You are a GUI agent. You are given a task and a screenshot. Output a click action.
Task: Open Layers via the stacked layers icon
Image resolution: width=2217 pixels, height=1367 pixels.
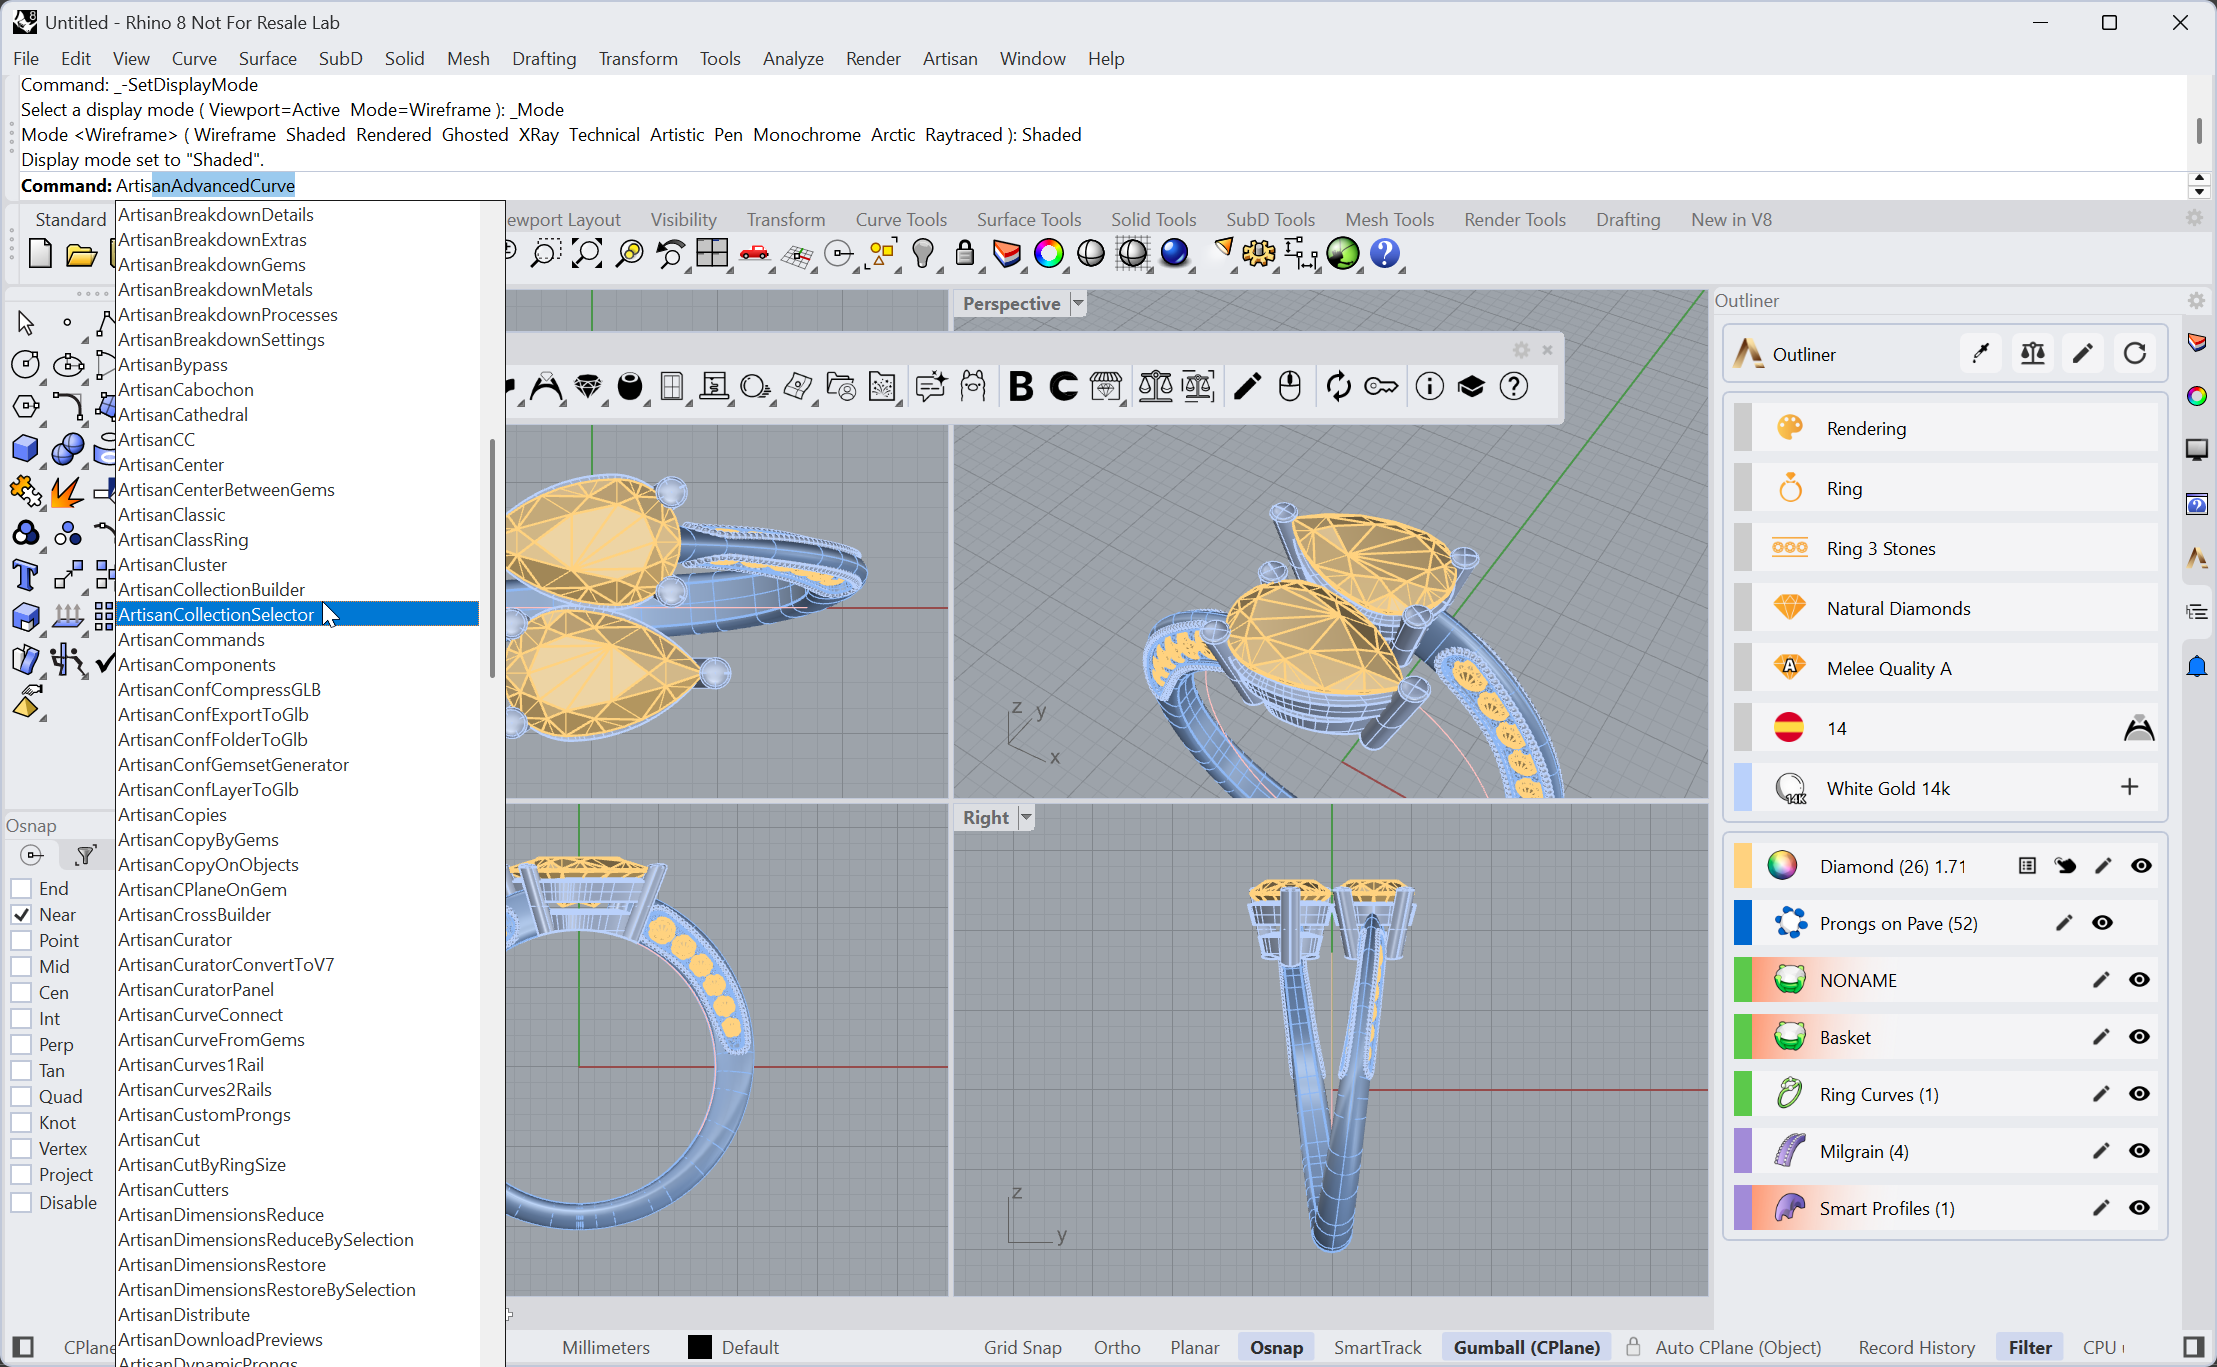[1007, 254]
